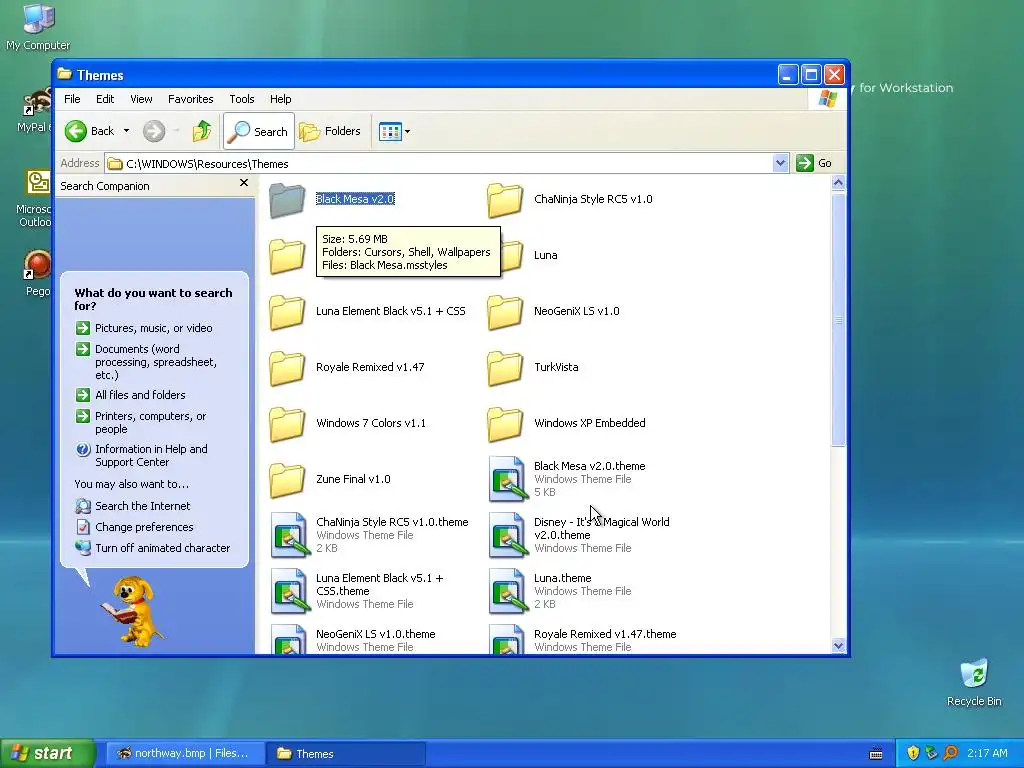1024x768 pixels.
Task: Select the NeoGeniX LS v1.0.theme file
Action: 353,639
